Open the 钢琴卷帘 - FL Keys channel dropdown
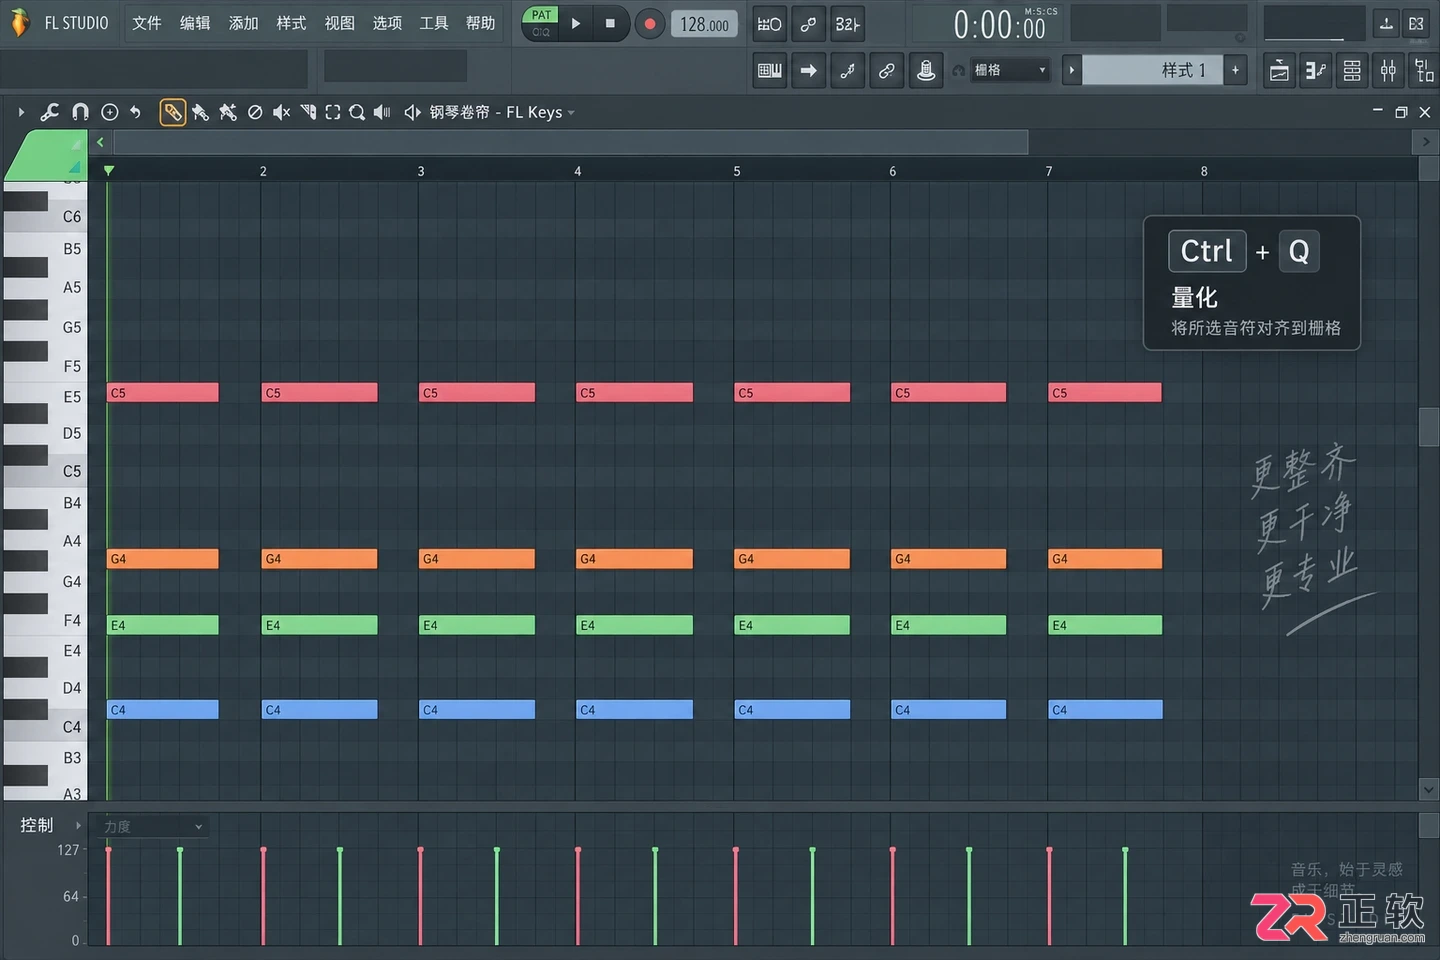1440x960 pixels. (x=503, y=112)
